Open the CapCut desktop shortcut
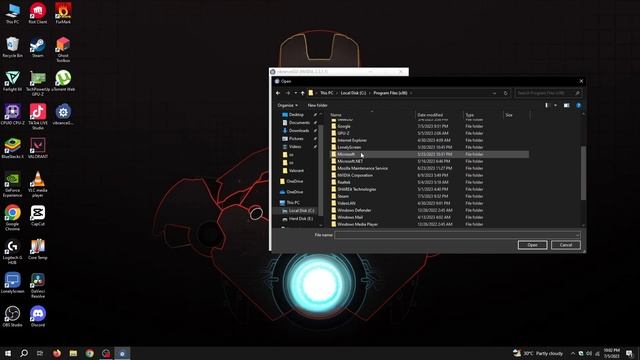640x360 pixels. [38, 216]
